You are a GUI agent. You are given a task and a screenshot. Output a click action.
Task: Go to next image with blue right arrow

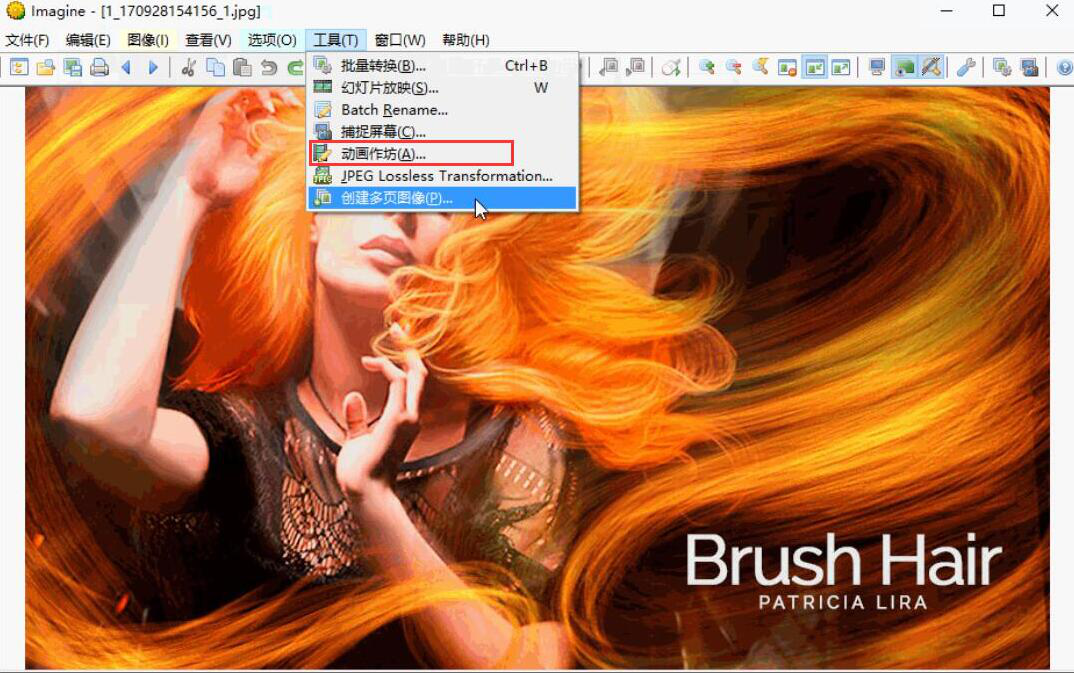[153, 67]
